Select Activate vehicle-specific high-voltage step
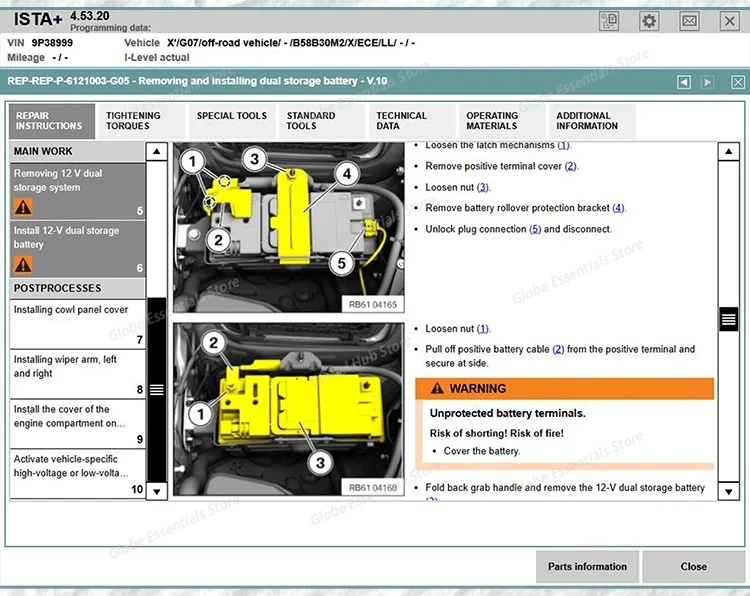The height and width of the screenshot is (596, 750). [77, 474]
